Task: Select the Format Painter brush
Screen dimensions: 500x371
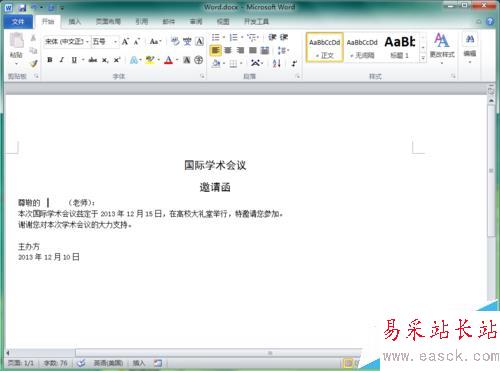Action: coord(33,63)
